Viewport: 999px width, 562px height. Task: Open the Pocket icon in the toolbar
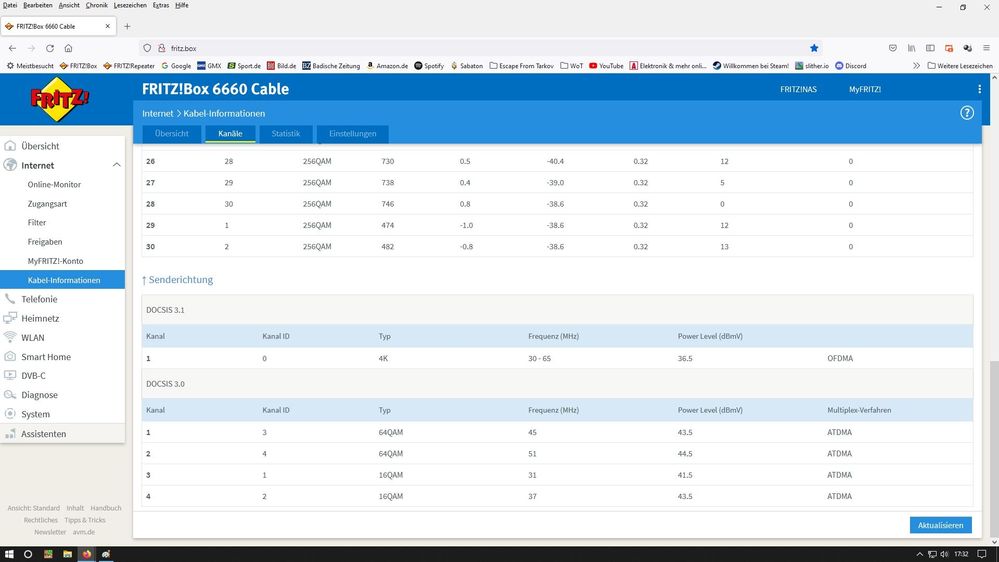pos(893,48)
